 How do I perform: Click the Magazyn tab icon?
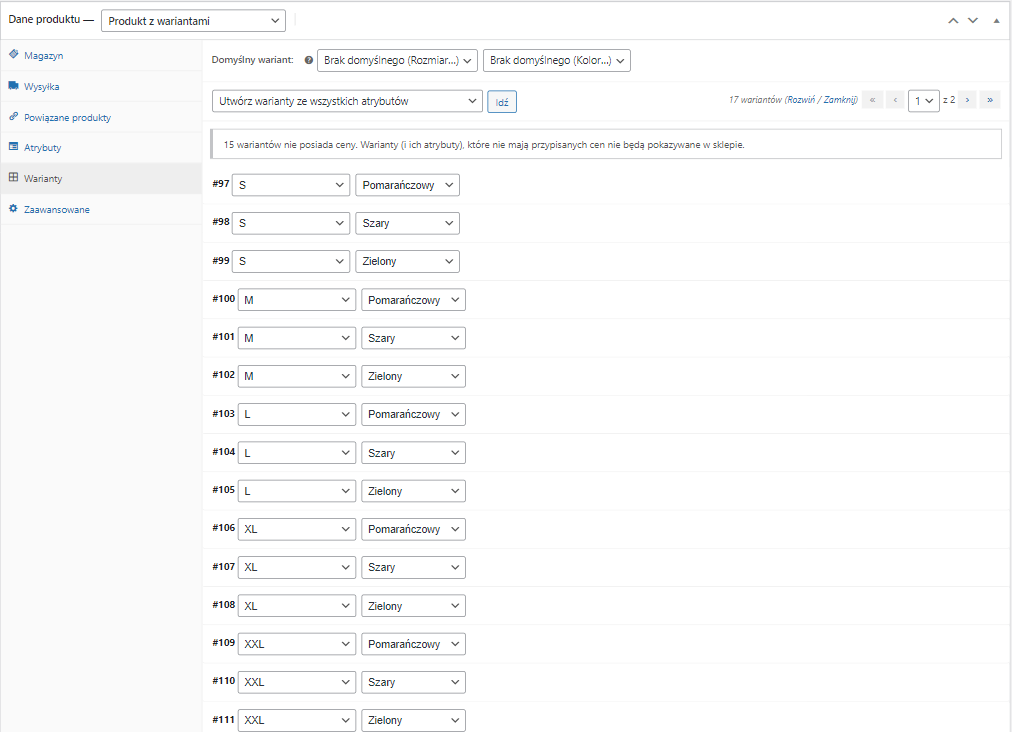[13, 55]
